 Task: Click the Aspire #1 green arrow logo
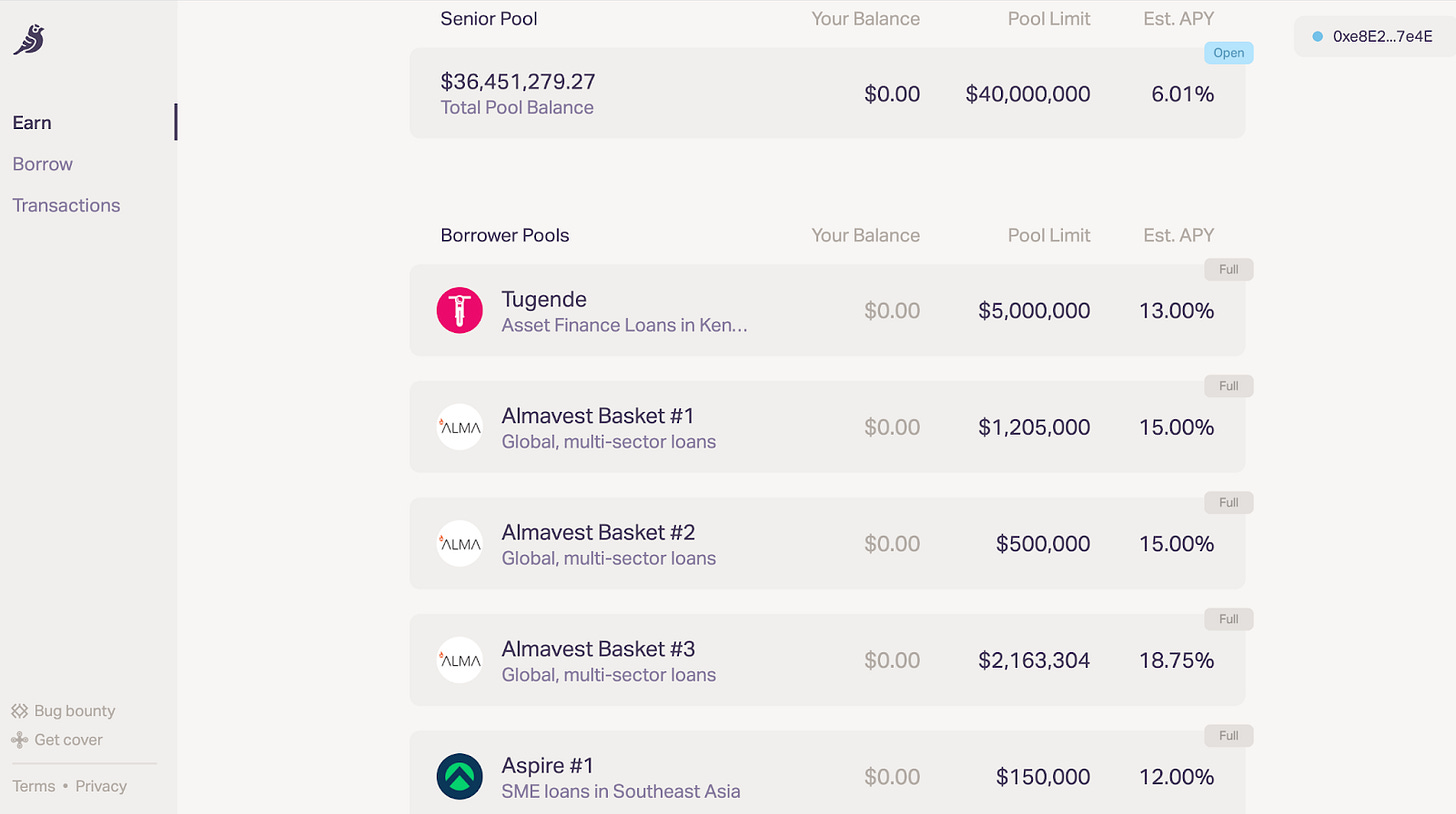[460, 776]
